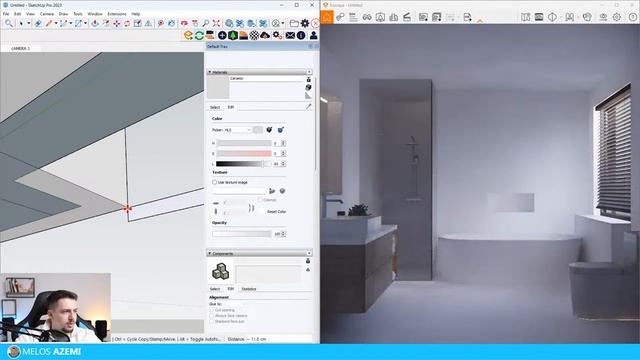Click browse for texture file button

(272, 191)
